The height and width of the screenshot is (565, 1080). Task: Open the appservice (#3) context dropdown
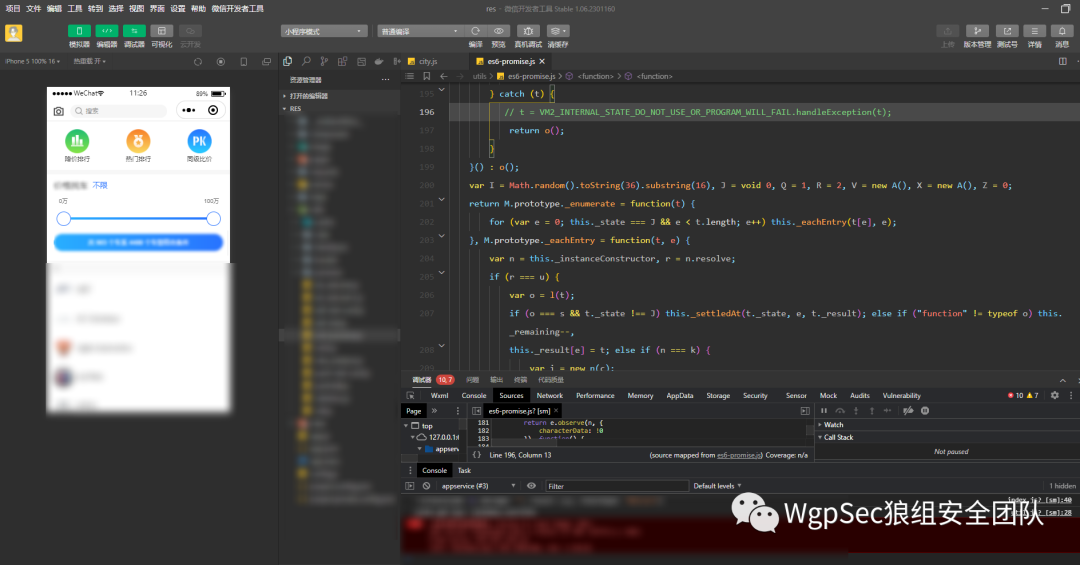point(479,486)
